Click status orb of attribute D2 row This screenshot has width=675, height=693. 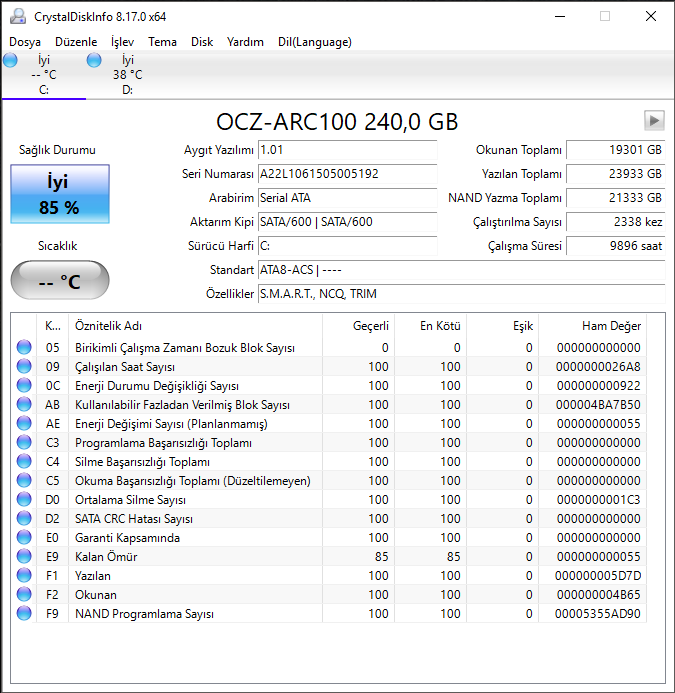(x=24, y=518)
